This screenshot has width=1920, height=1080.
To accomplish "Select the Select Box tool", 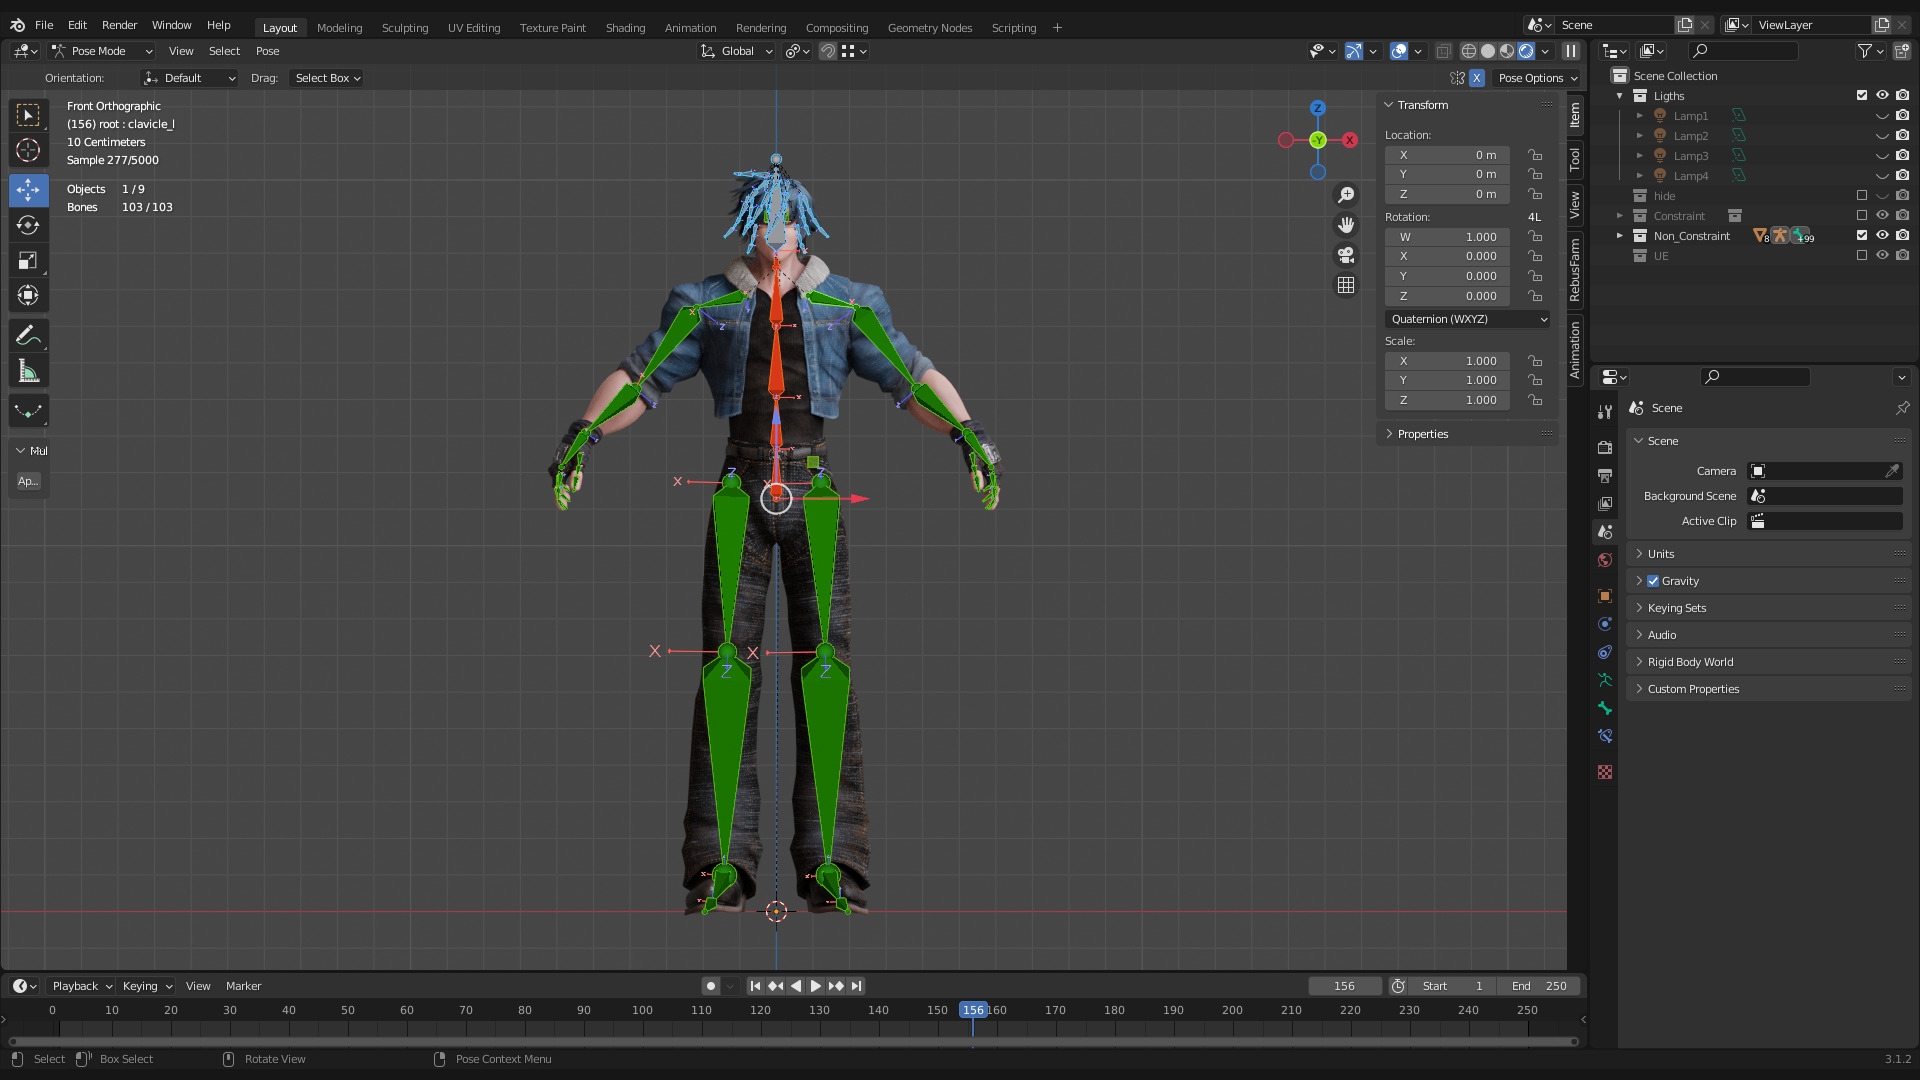I will [x=28, y=116].
